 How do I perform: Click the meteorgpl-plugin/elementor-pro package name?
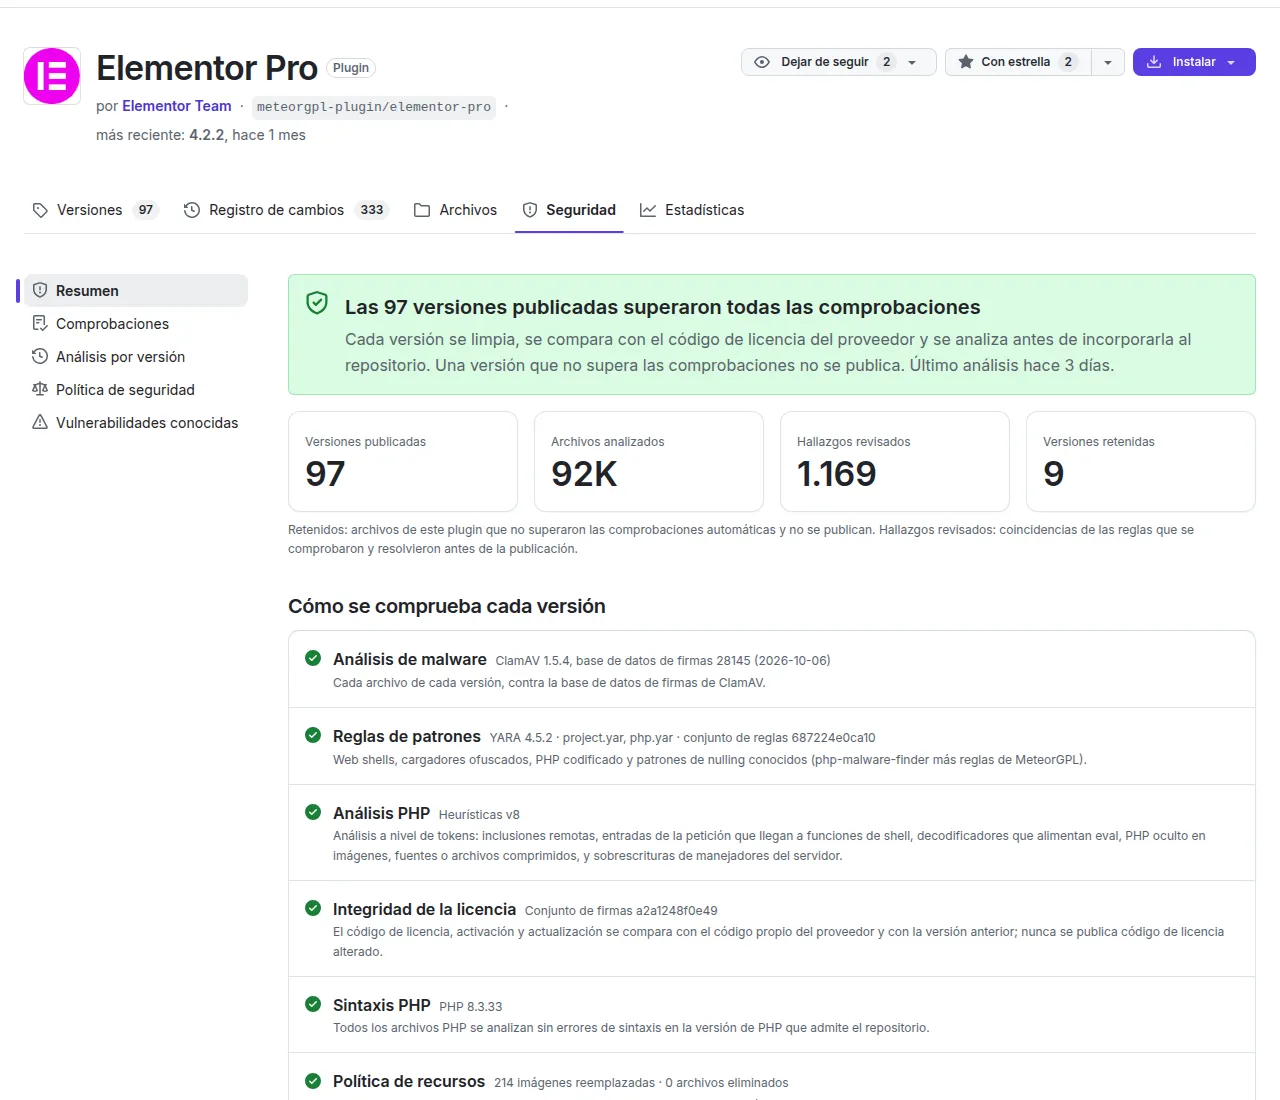point(374,107)
